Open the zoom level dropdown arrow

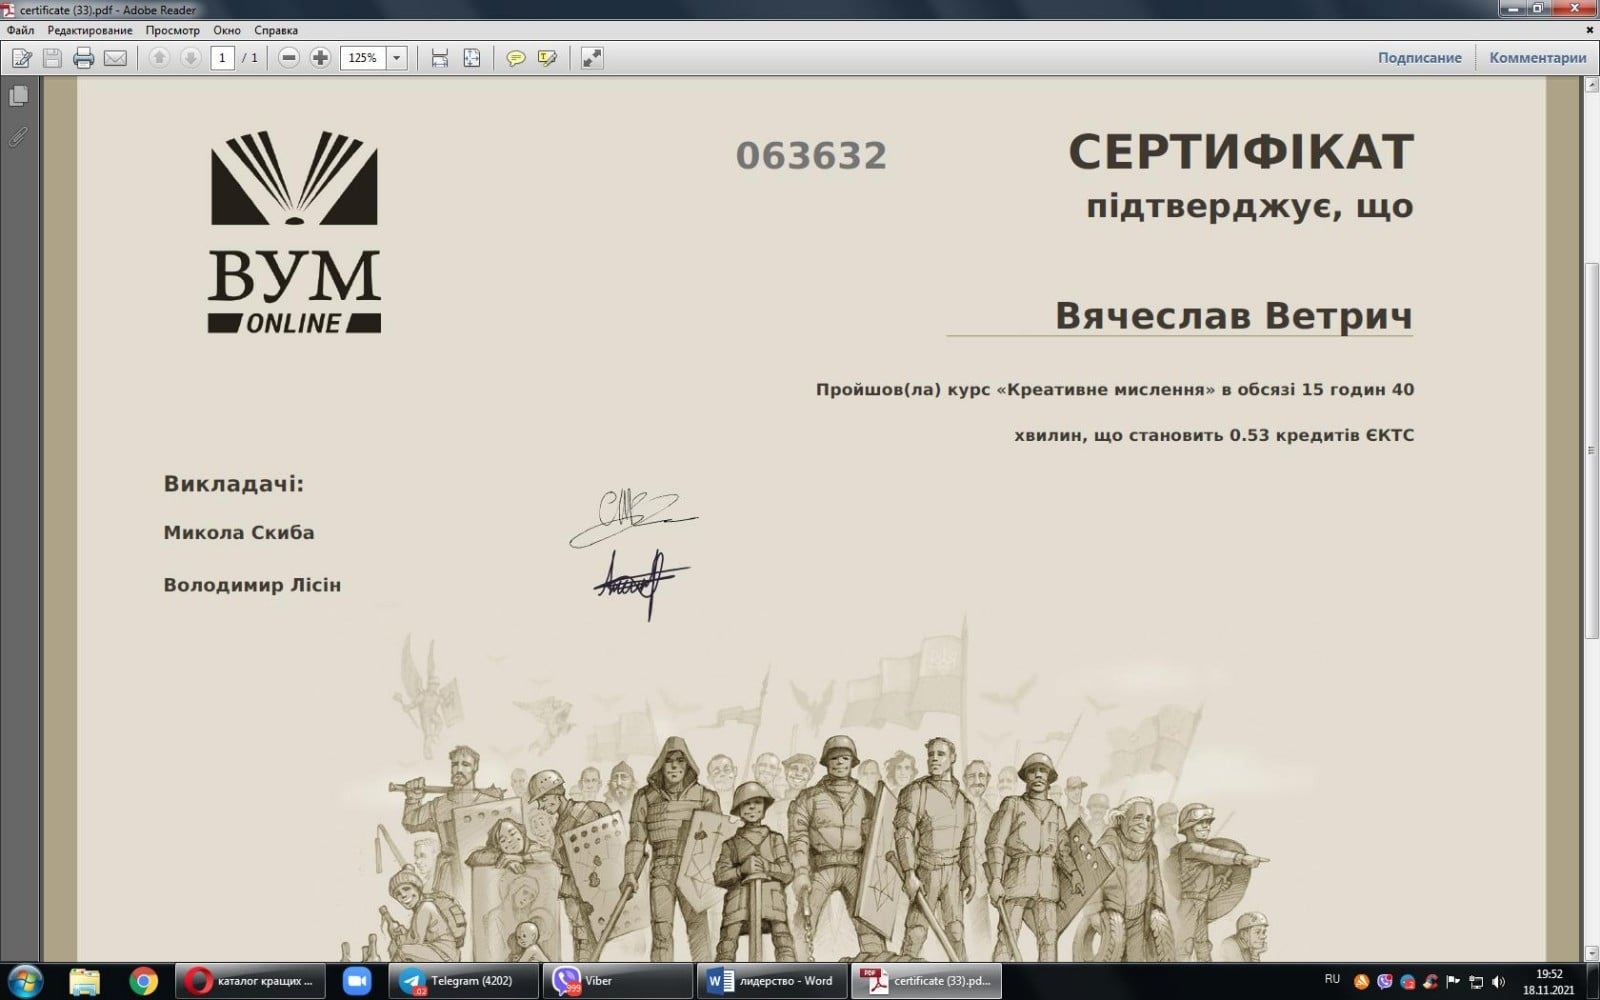pos(397,58)
